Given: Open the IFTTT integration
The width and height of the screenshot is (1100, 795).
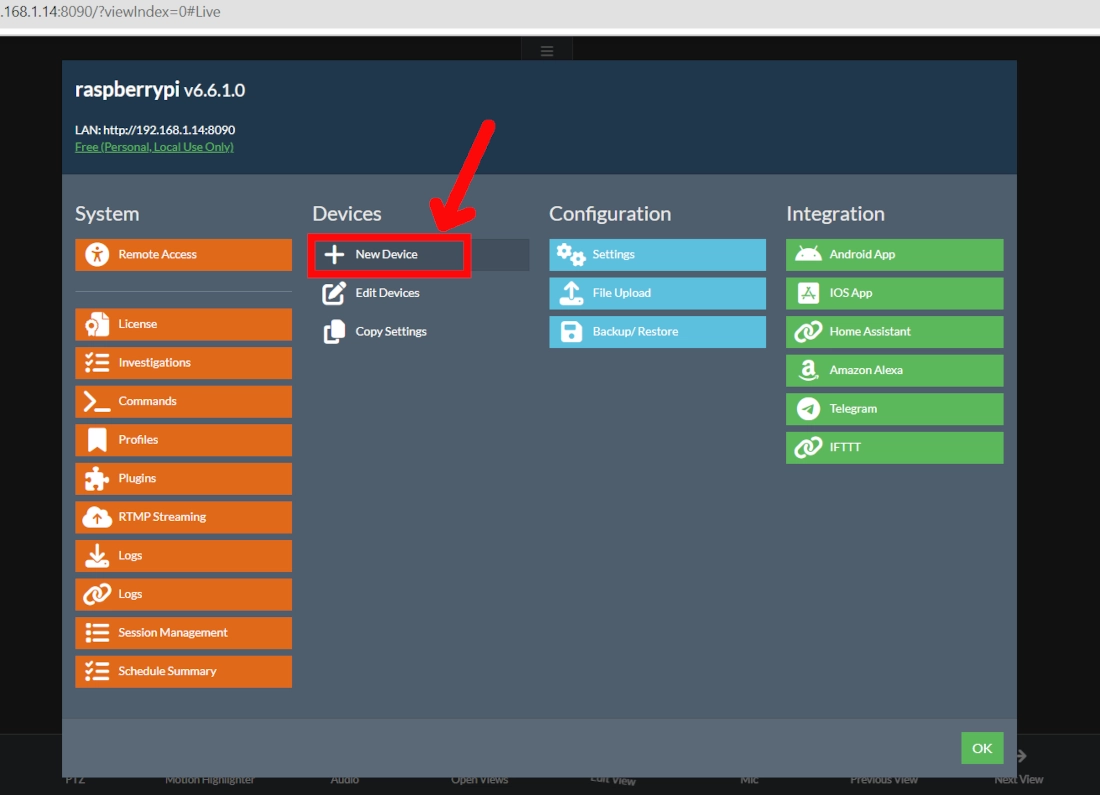Looking at the screenshot, I should (x=894, y=448).
